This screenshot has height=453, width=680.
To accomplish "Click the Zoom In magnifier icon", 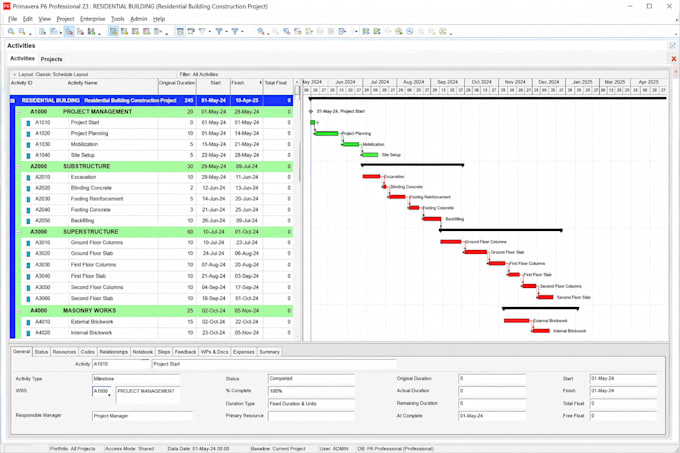I will pos(11,31).
